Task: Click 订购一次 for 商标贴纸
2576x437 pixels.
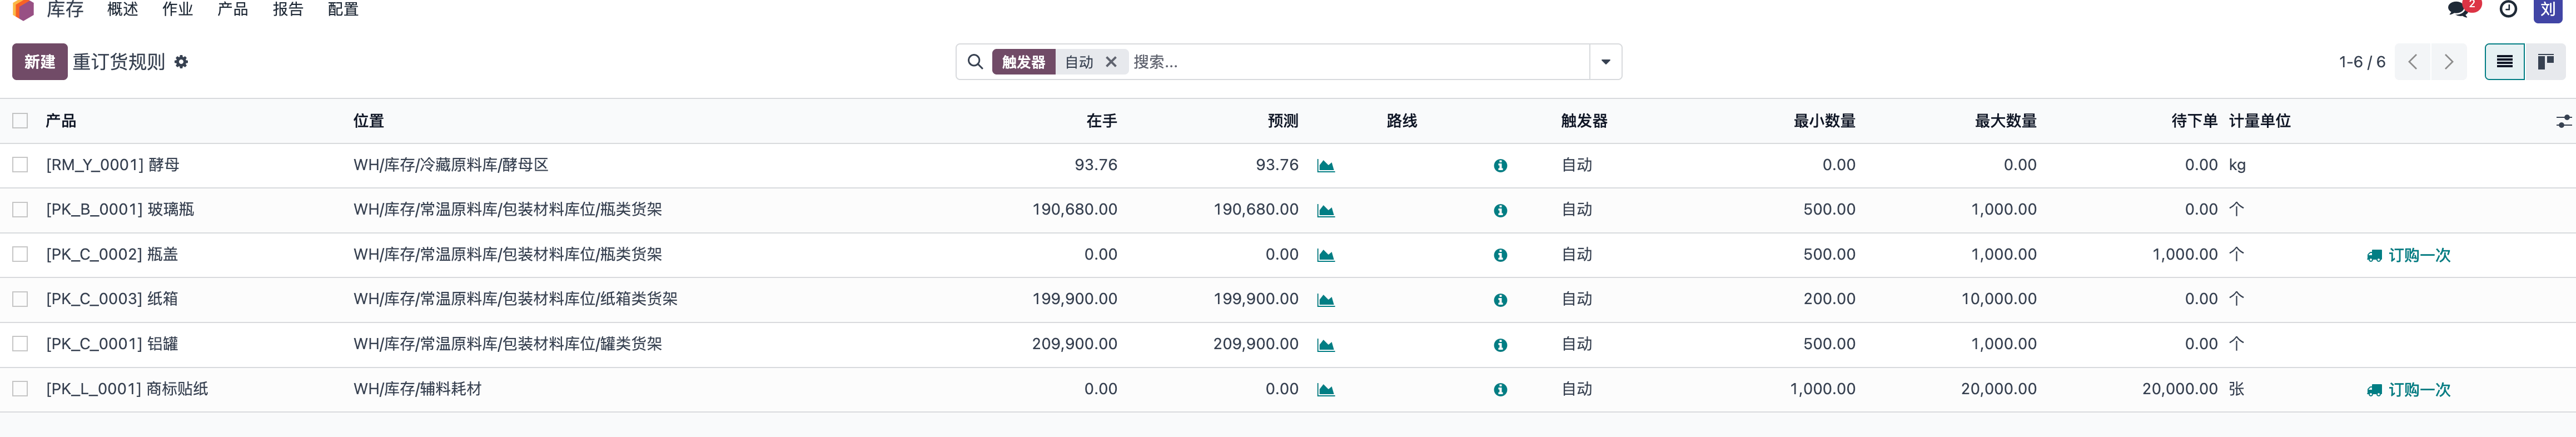Action: point(2408,390)
